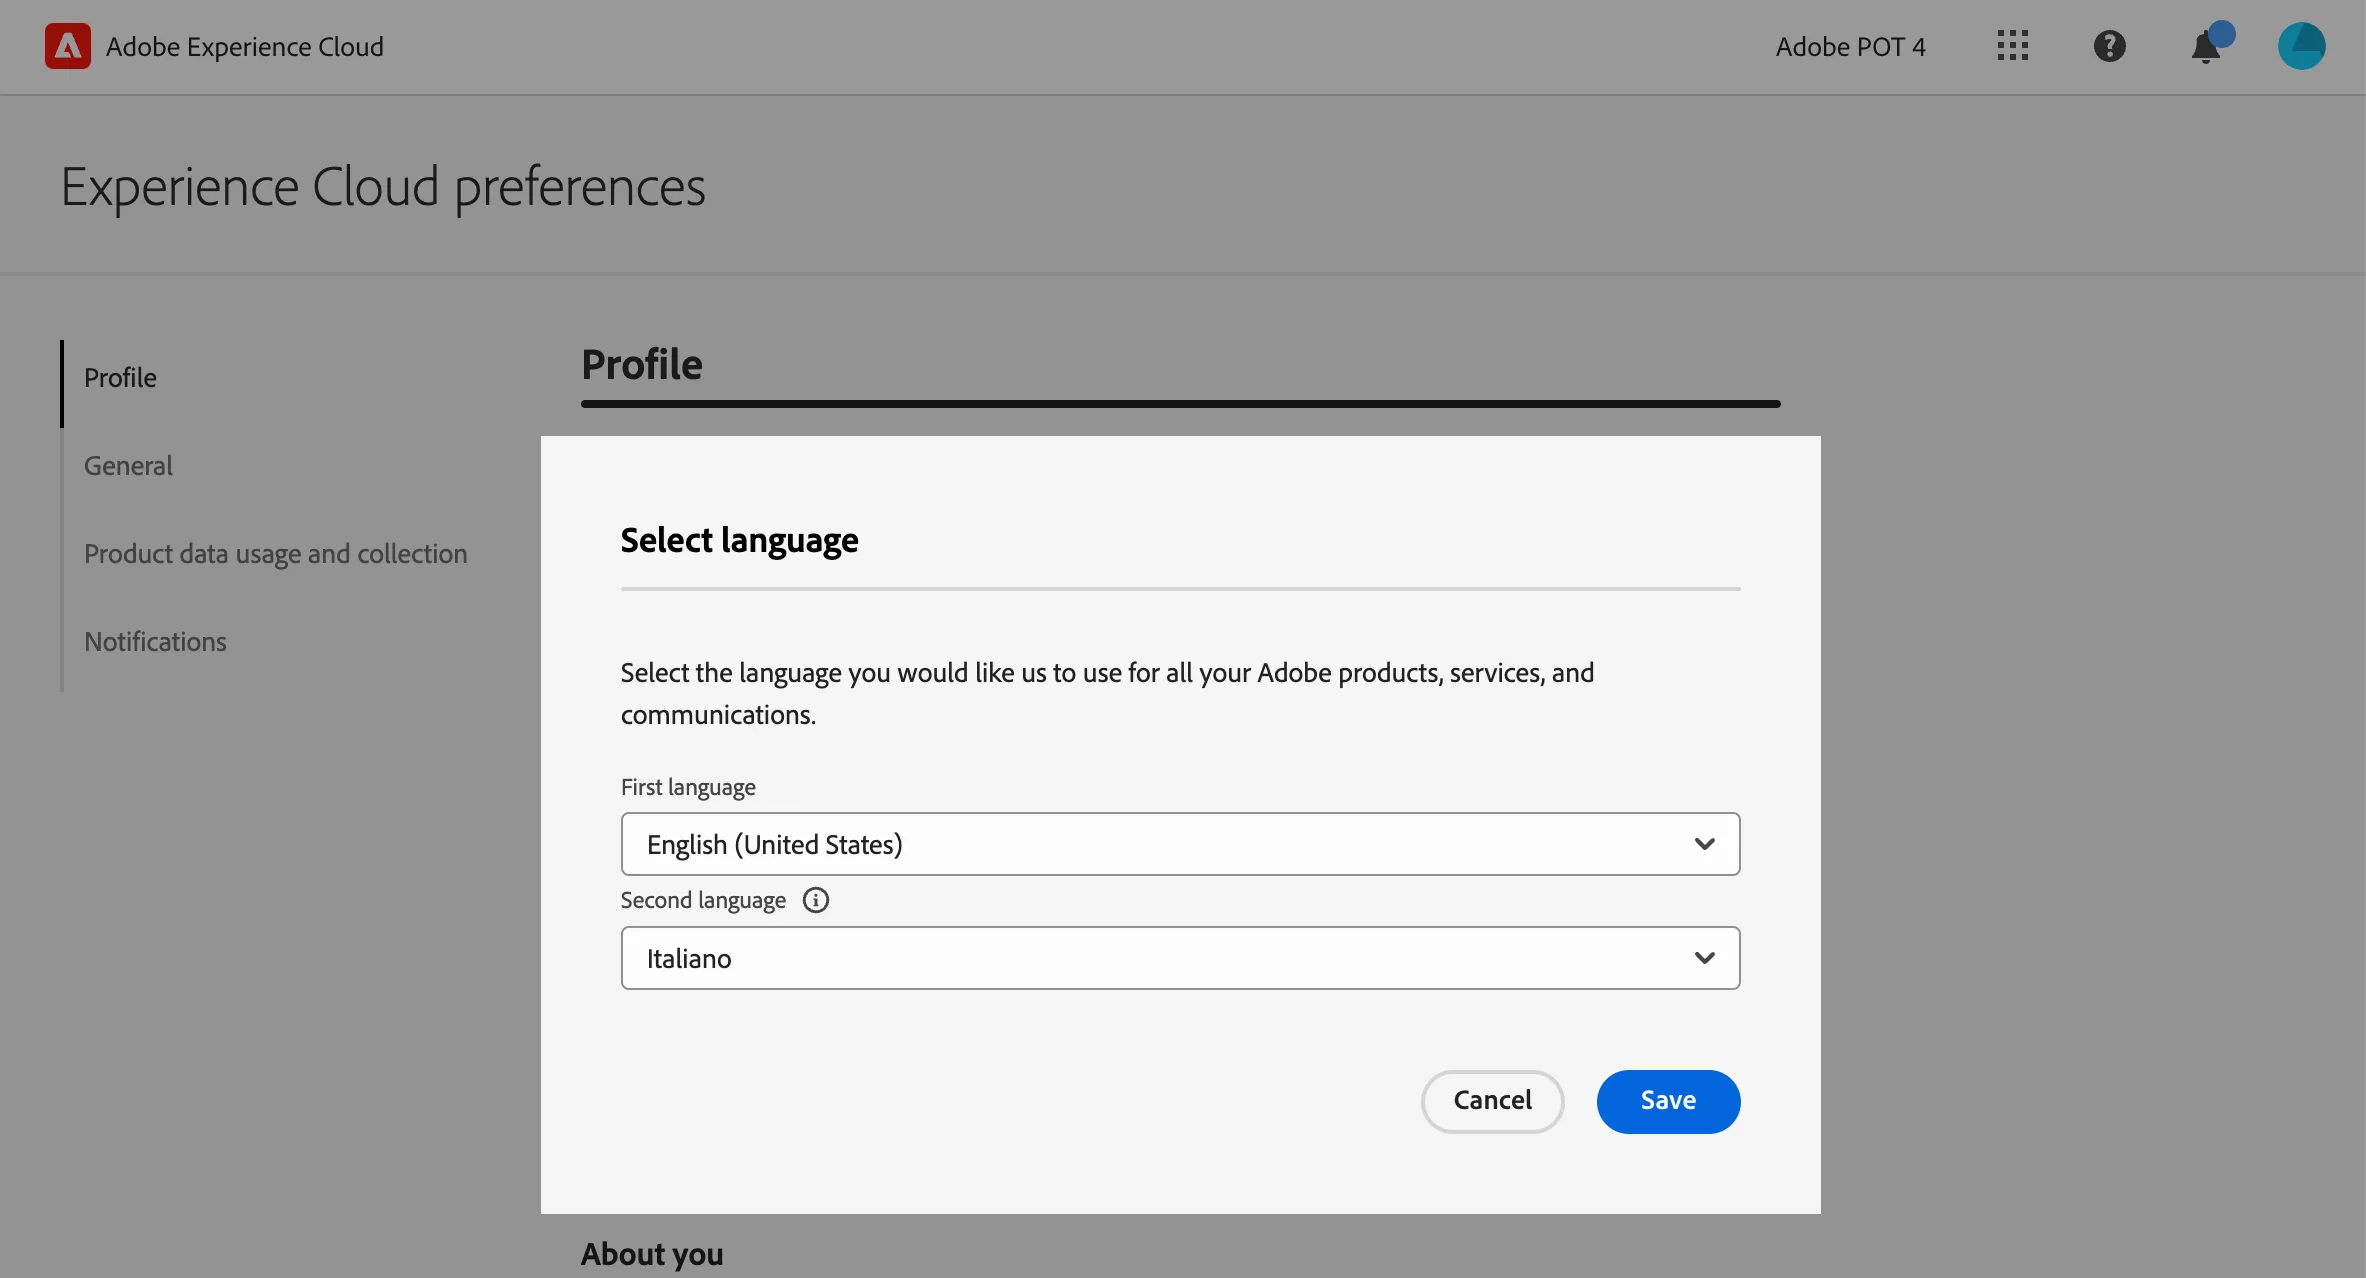Click the 'About you' section heading
2366x1278 pixels.
pos(652,1254)
